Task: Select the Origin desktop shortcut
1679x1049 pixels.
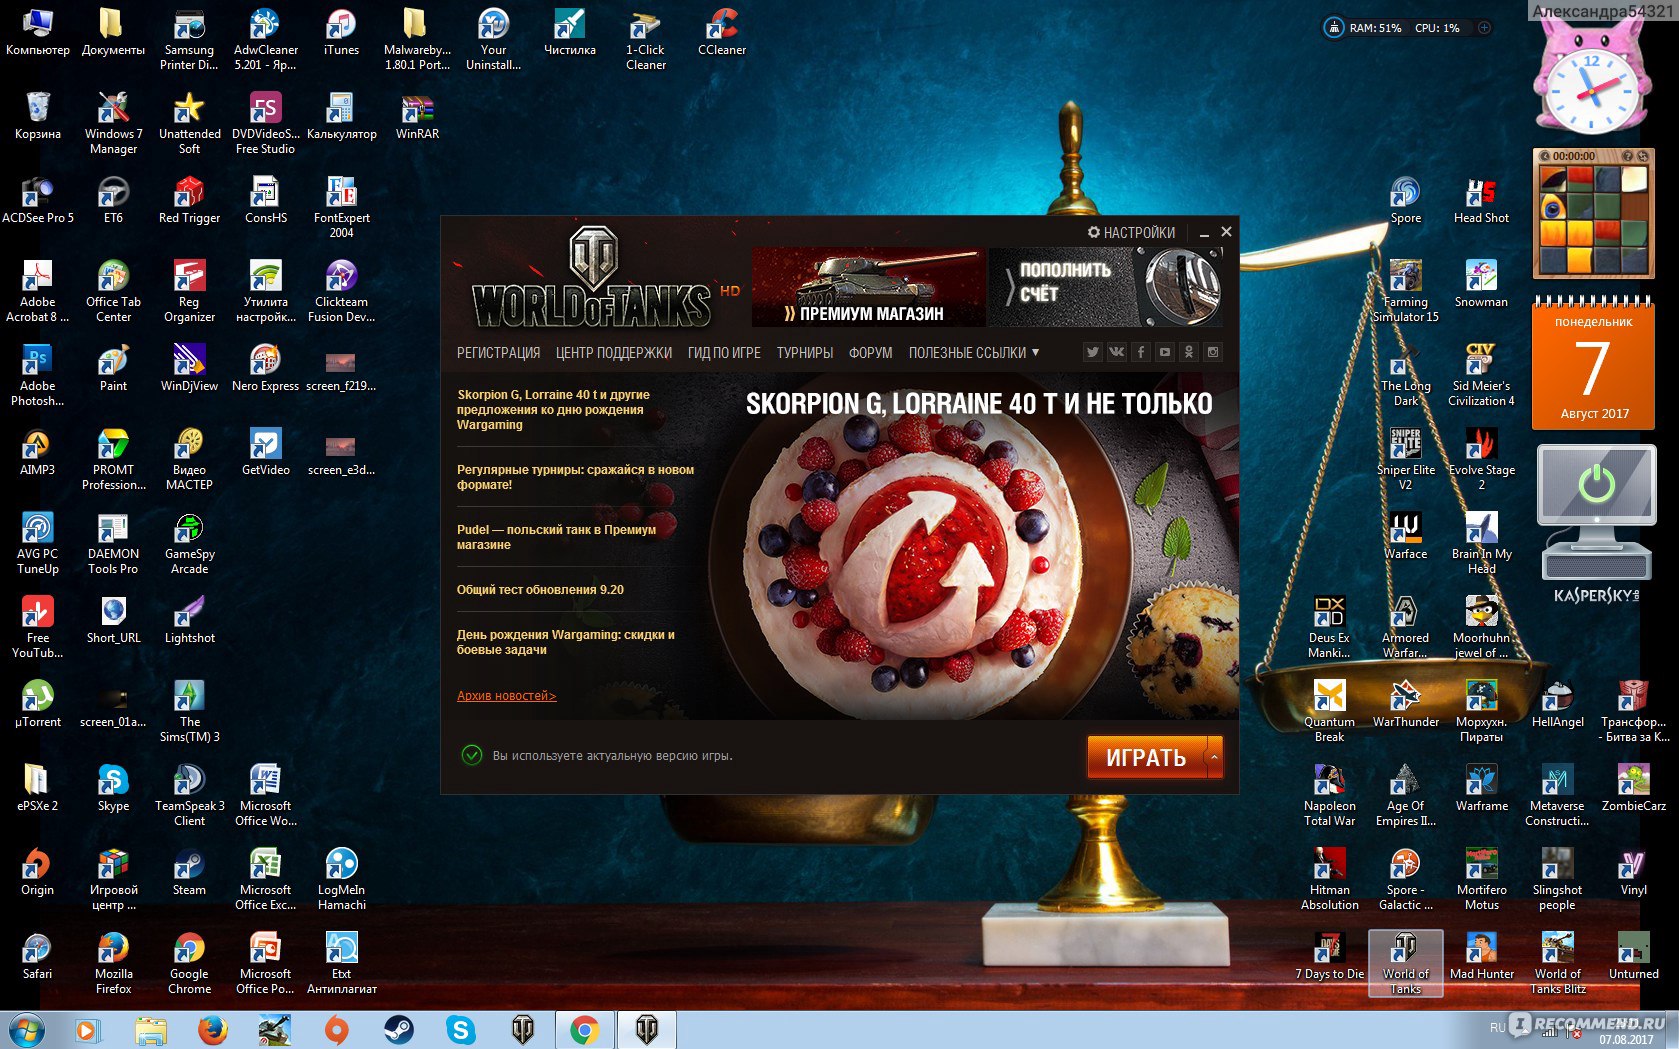Action: tap(37, 871)
